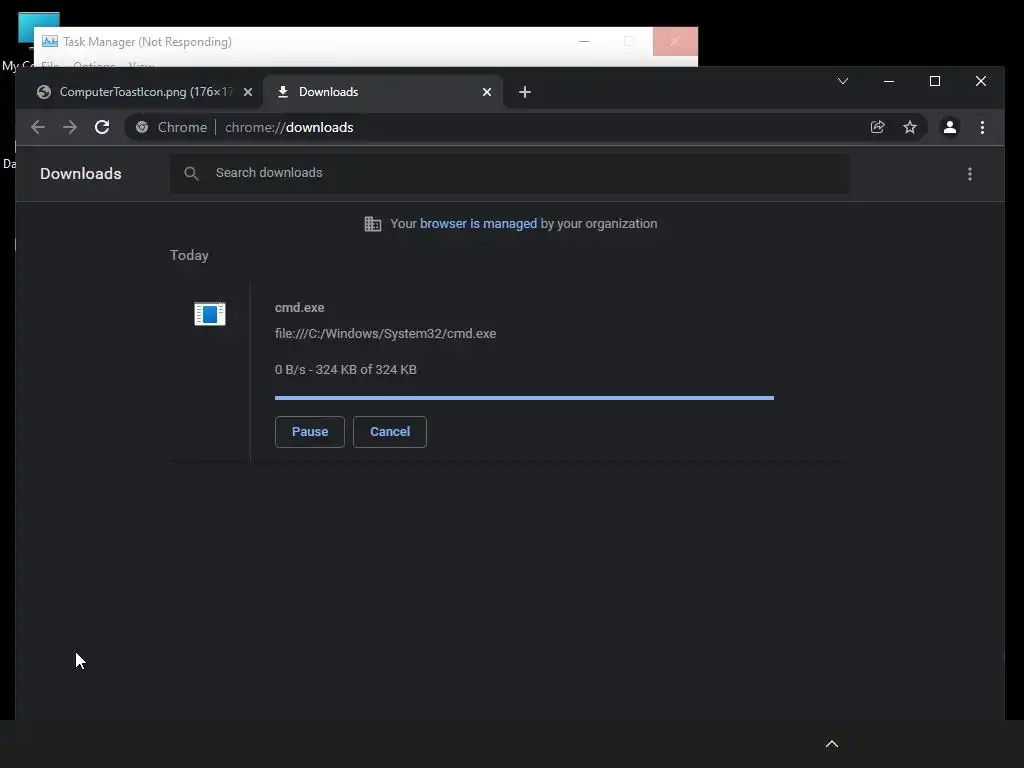Click the managed-organization building icon

[372, 224]
